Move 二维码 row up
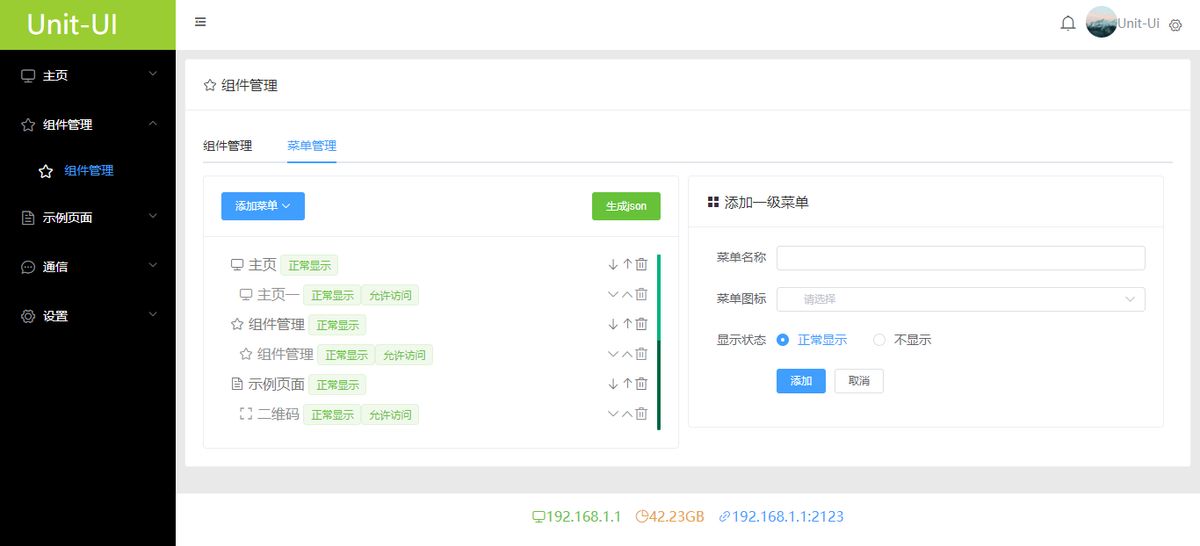The height and width of the screenshot is (546, 1200). point(628,414)
